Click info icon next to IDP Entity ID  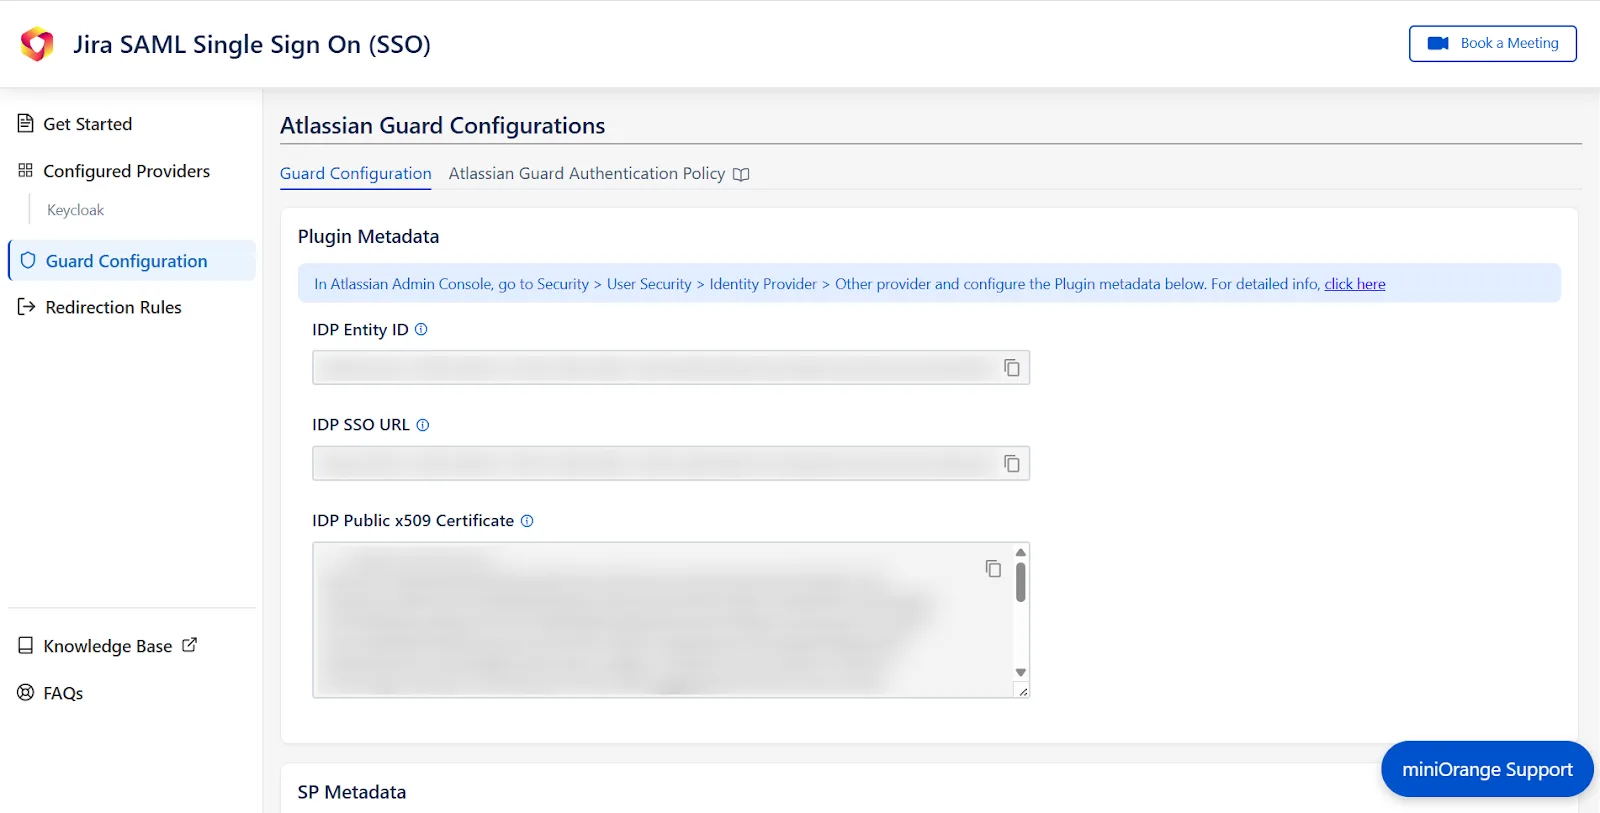click(421, 329)
